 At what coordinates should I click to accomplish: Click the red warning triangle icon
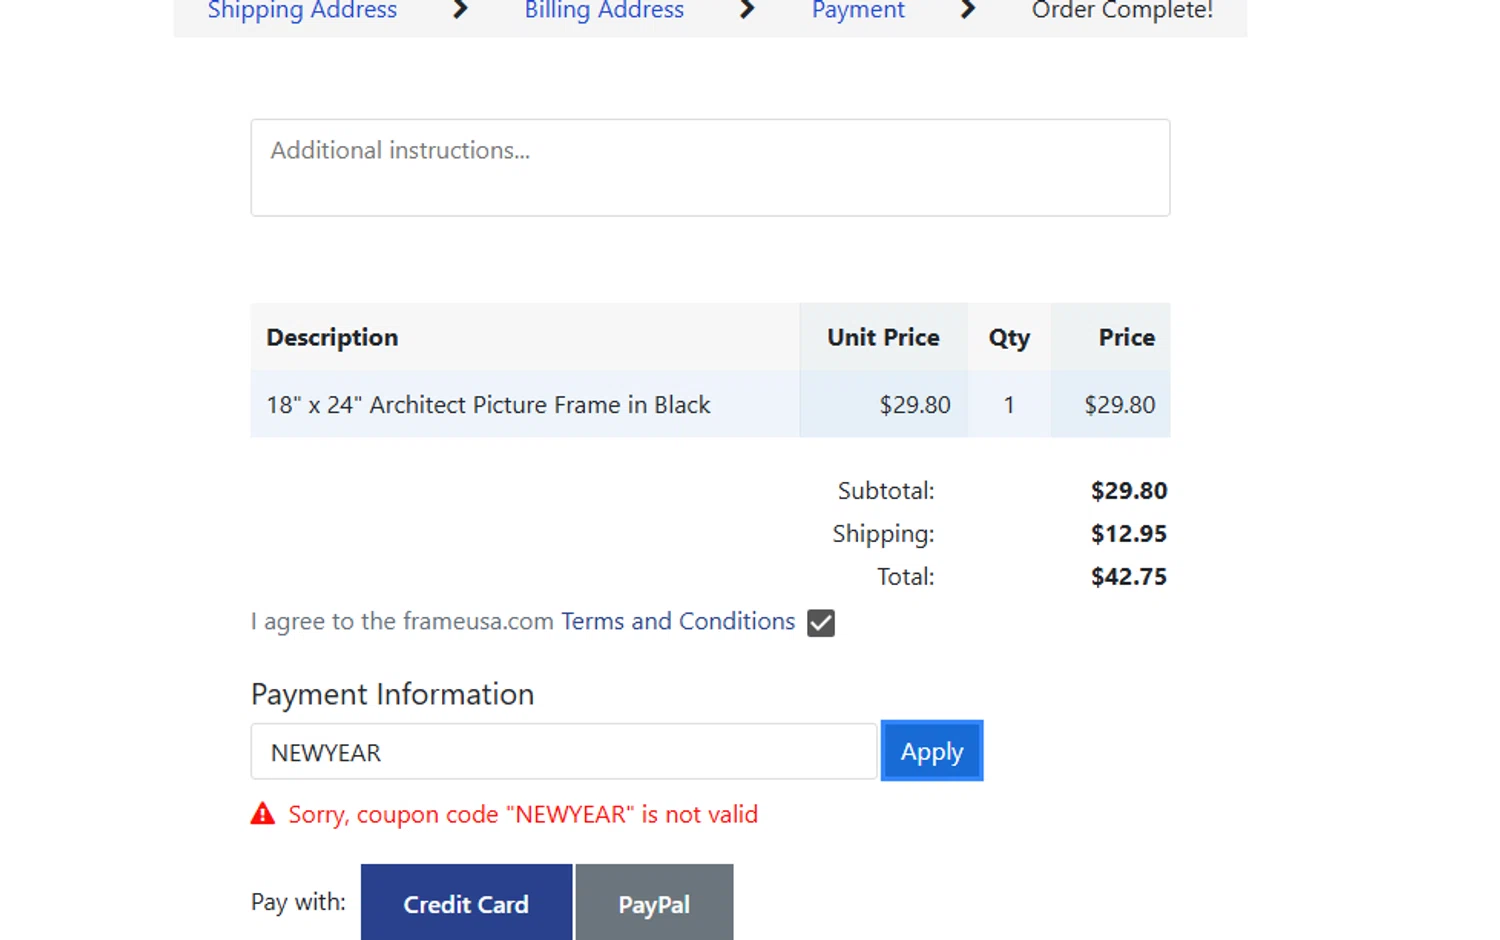pyautogui.click(x=263, y=813)
